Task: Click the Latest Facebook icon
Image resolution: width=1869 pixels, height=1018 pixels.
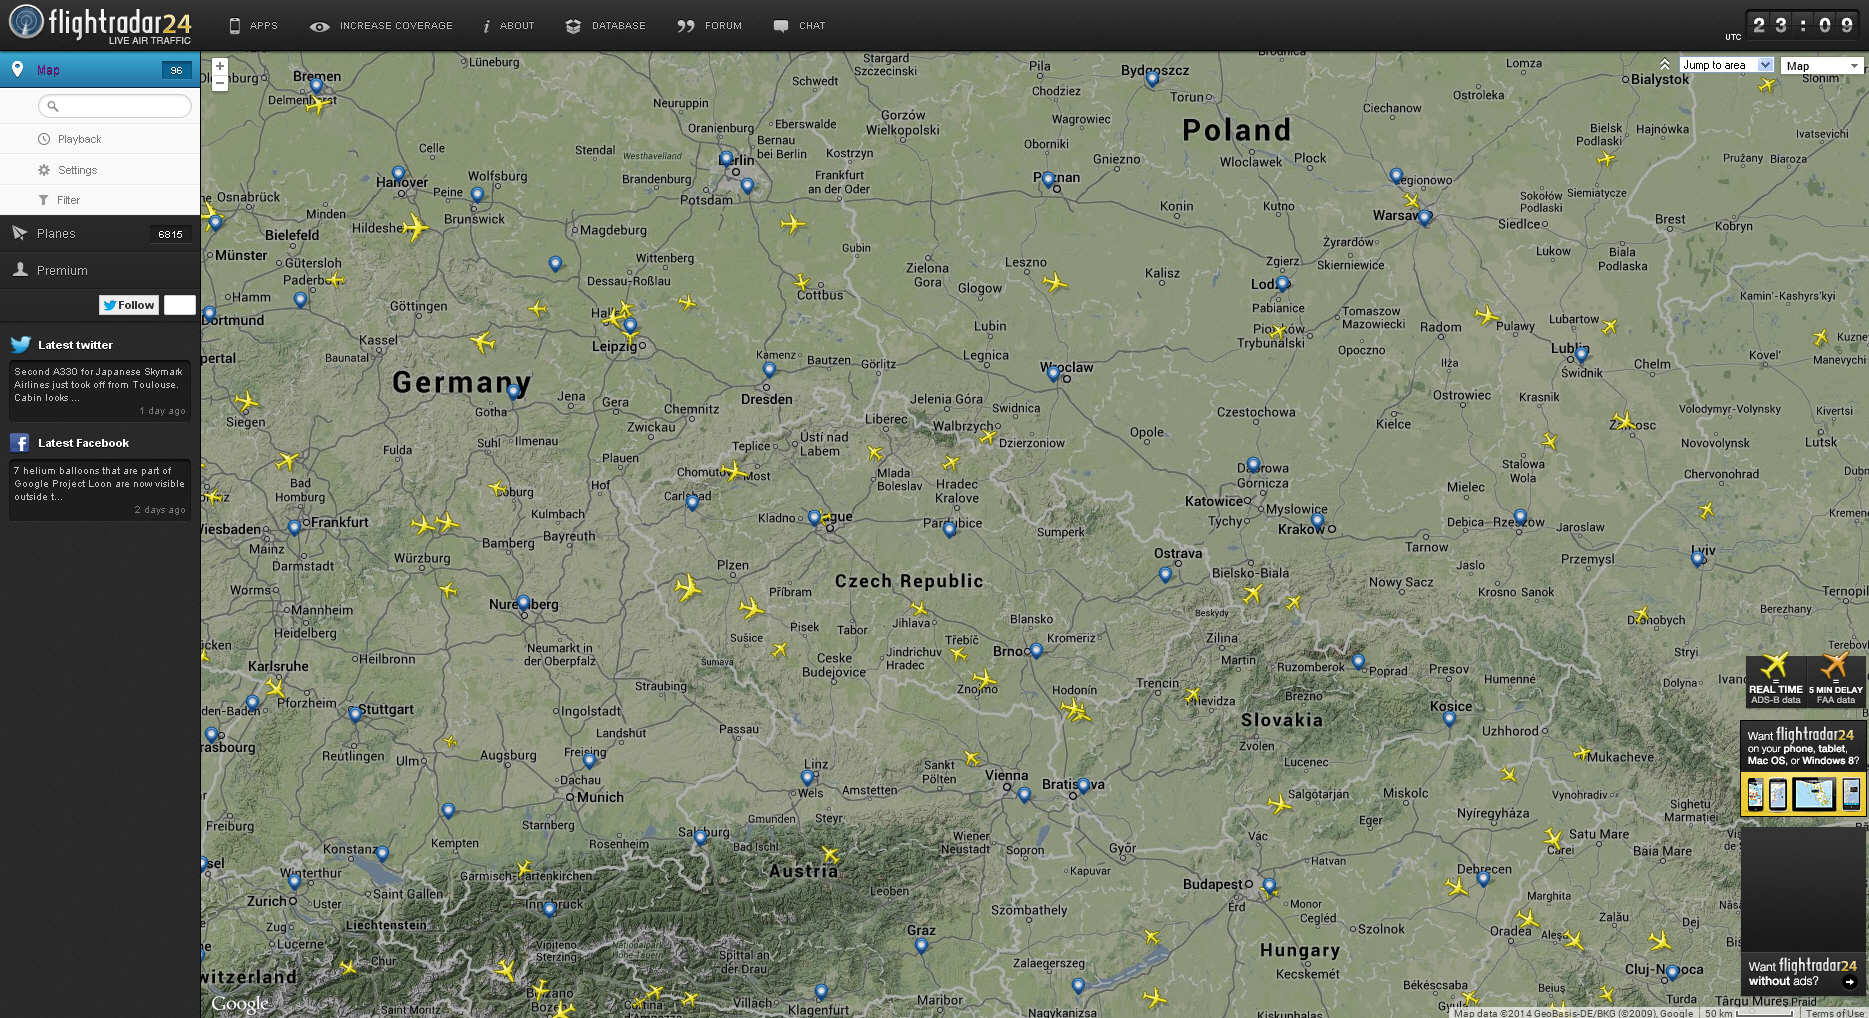Action: point(20,442)
